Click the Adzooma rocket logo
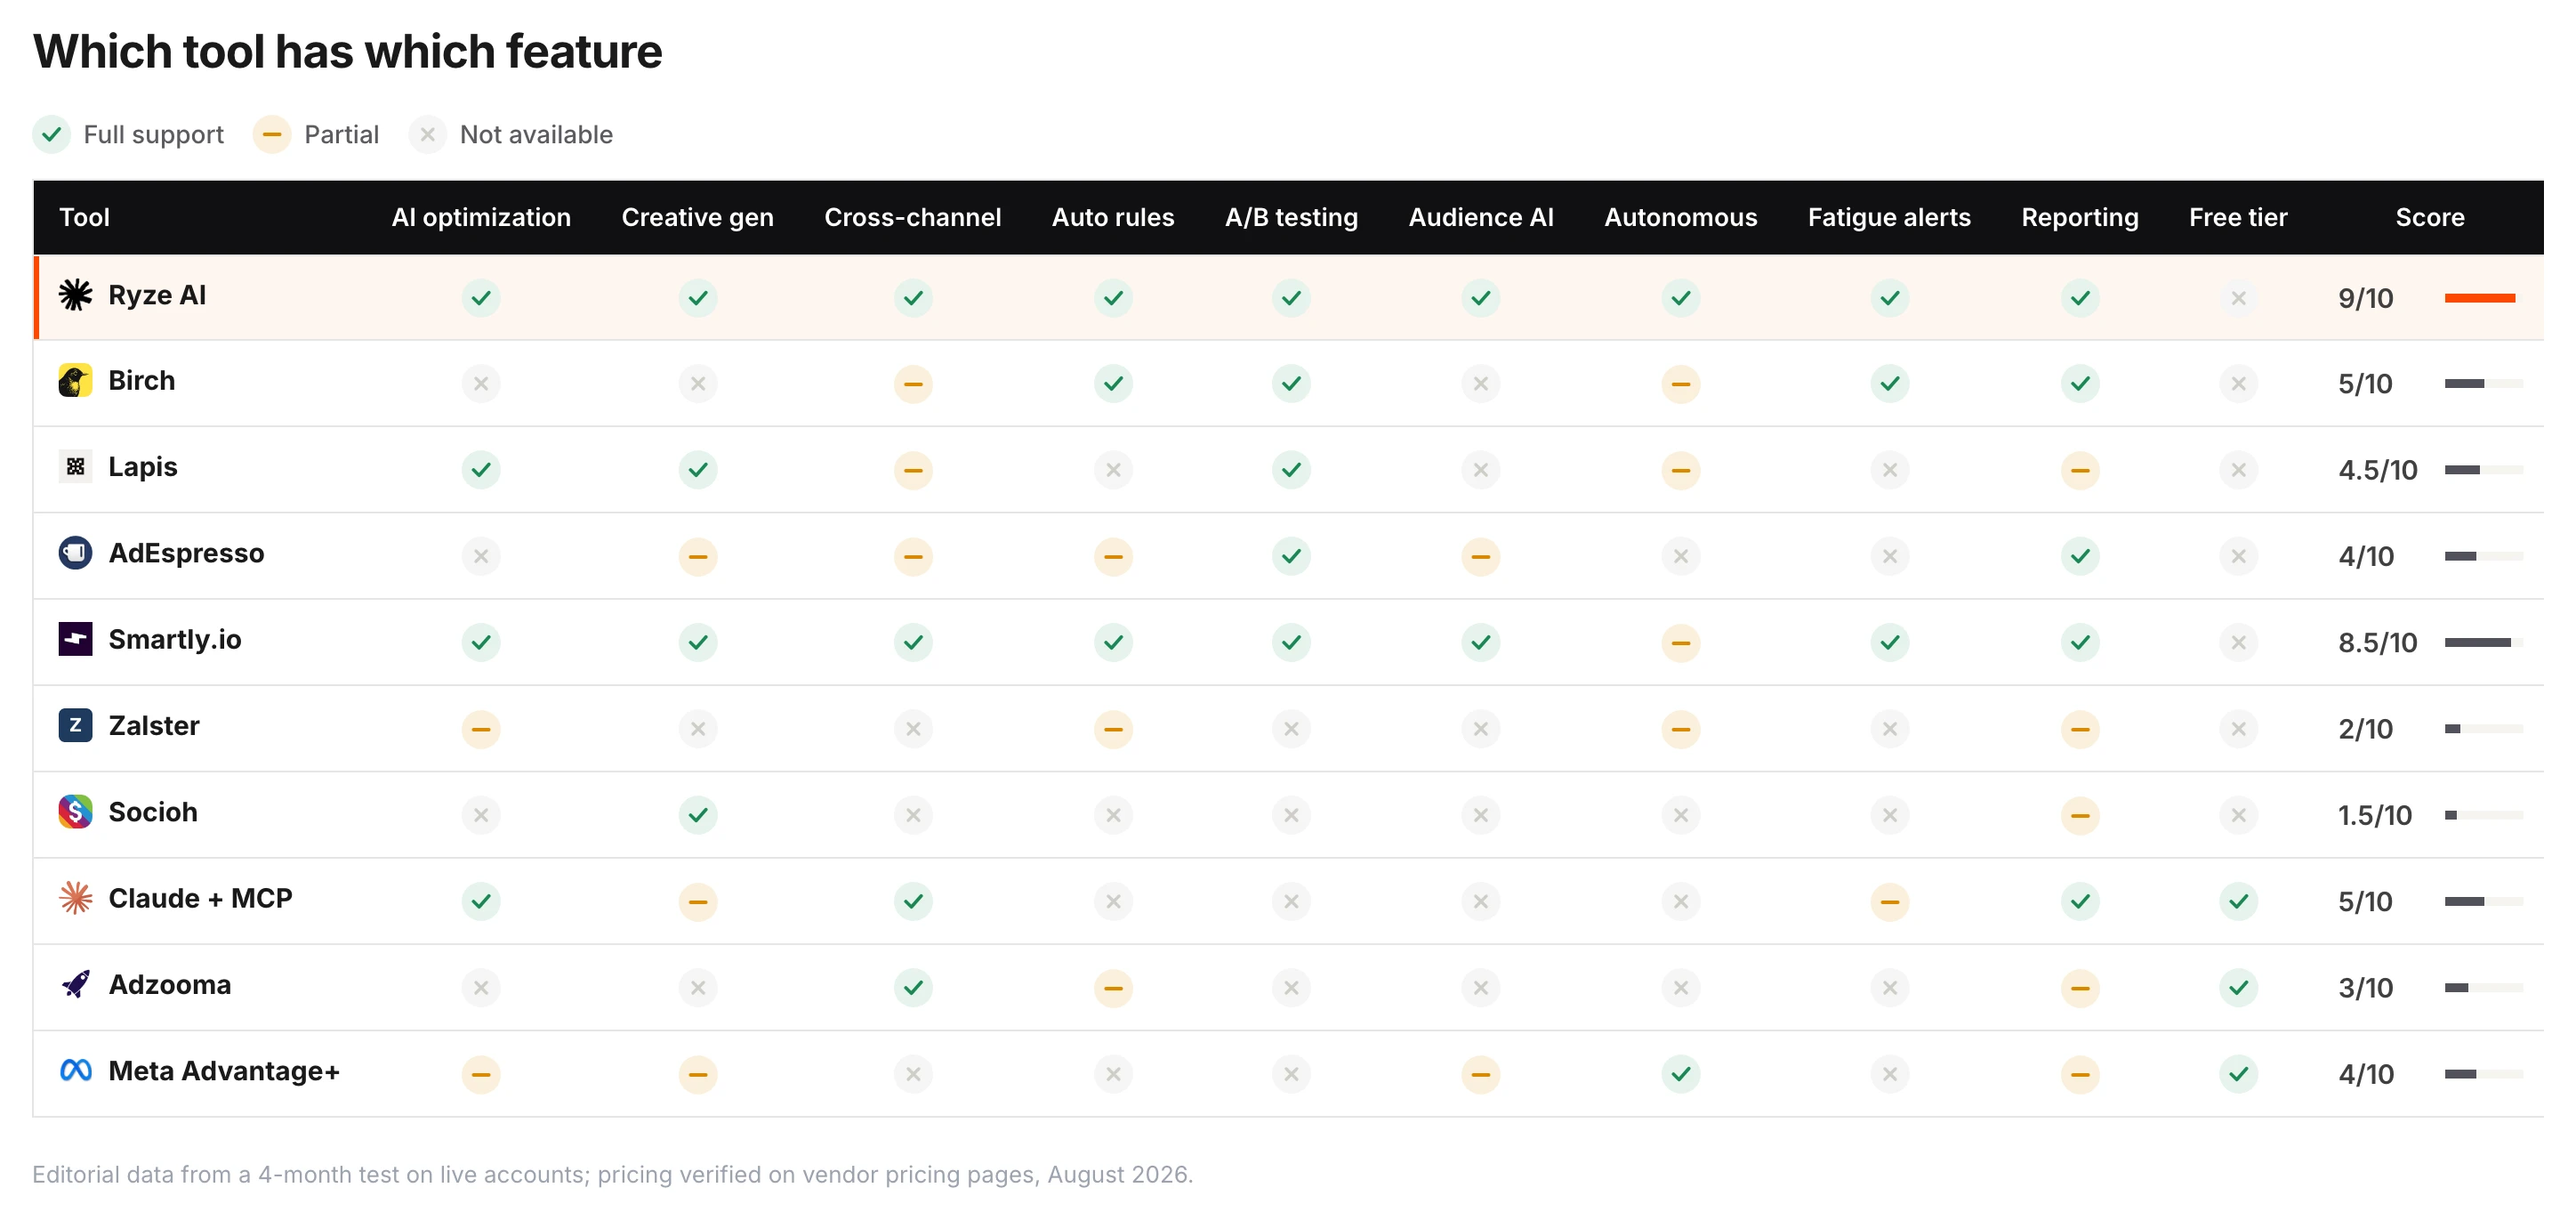Image resolution: width=2576 pixels, height=1220 pixels. 75,985
